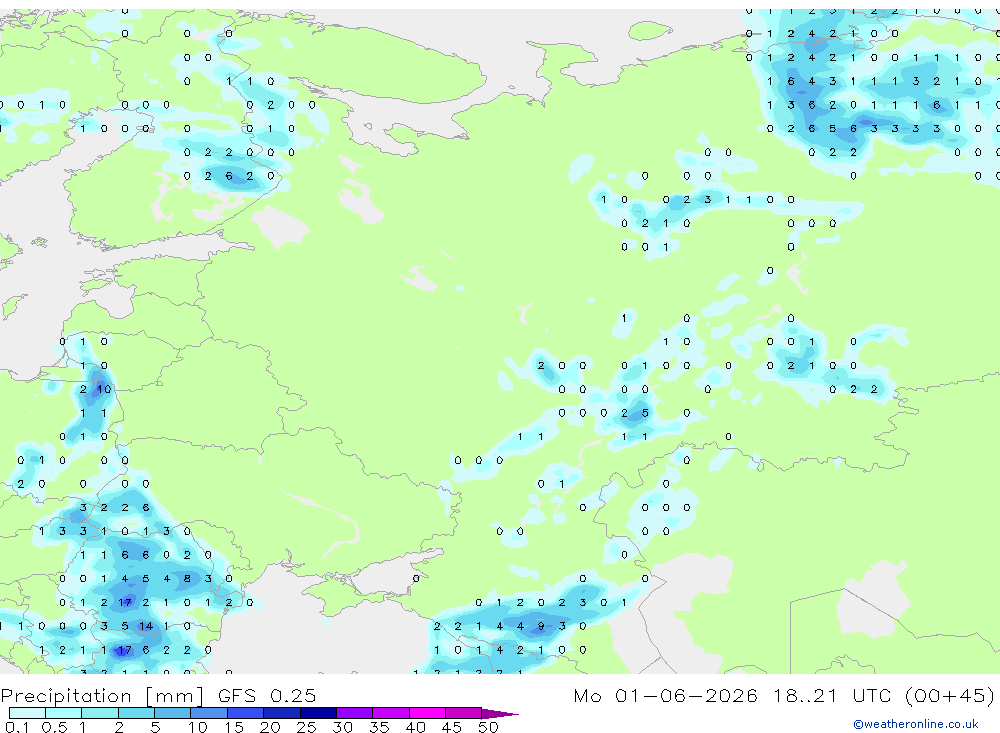Select the 25–30 mm navy legend swatch

(x=318, y=713)
